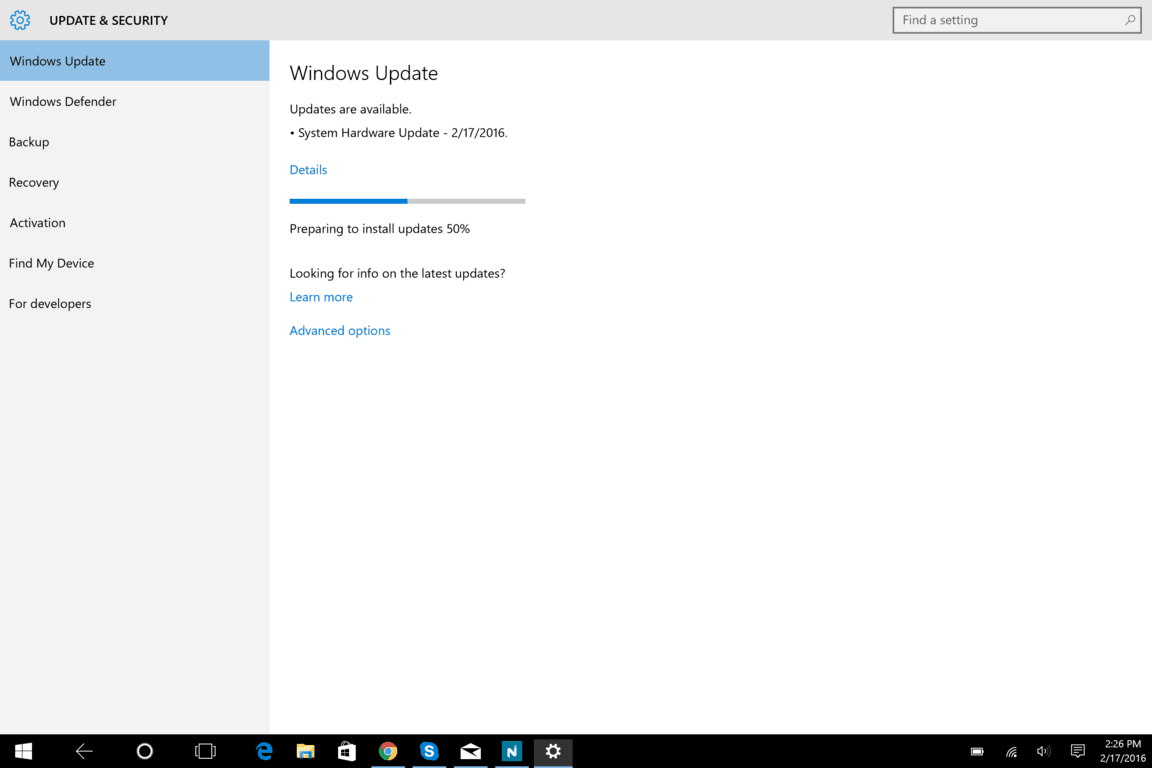Open the Advanced options link
This screenshot has height=768, width=1152.
pos(340,331)
